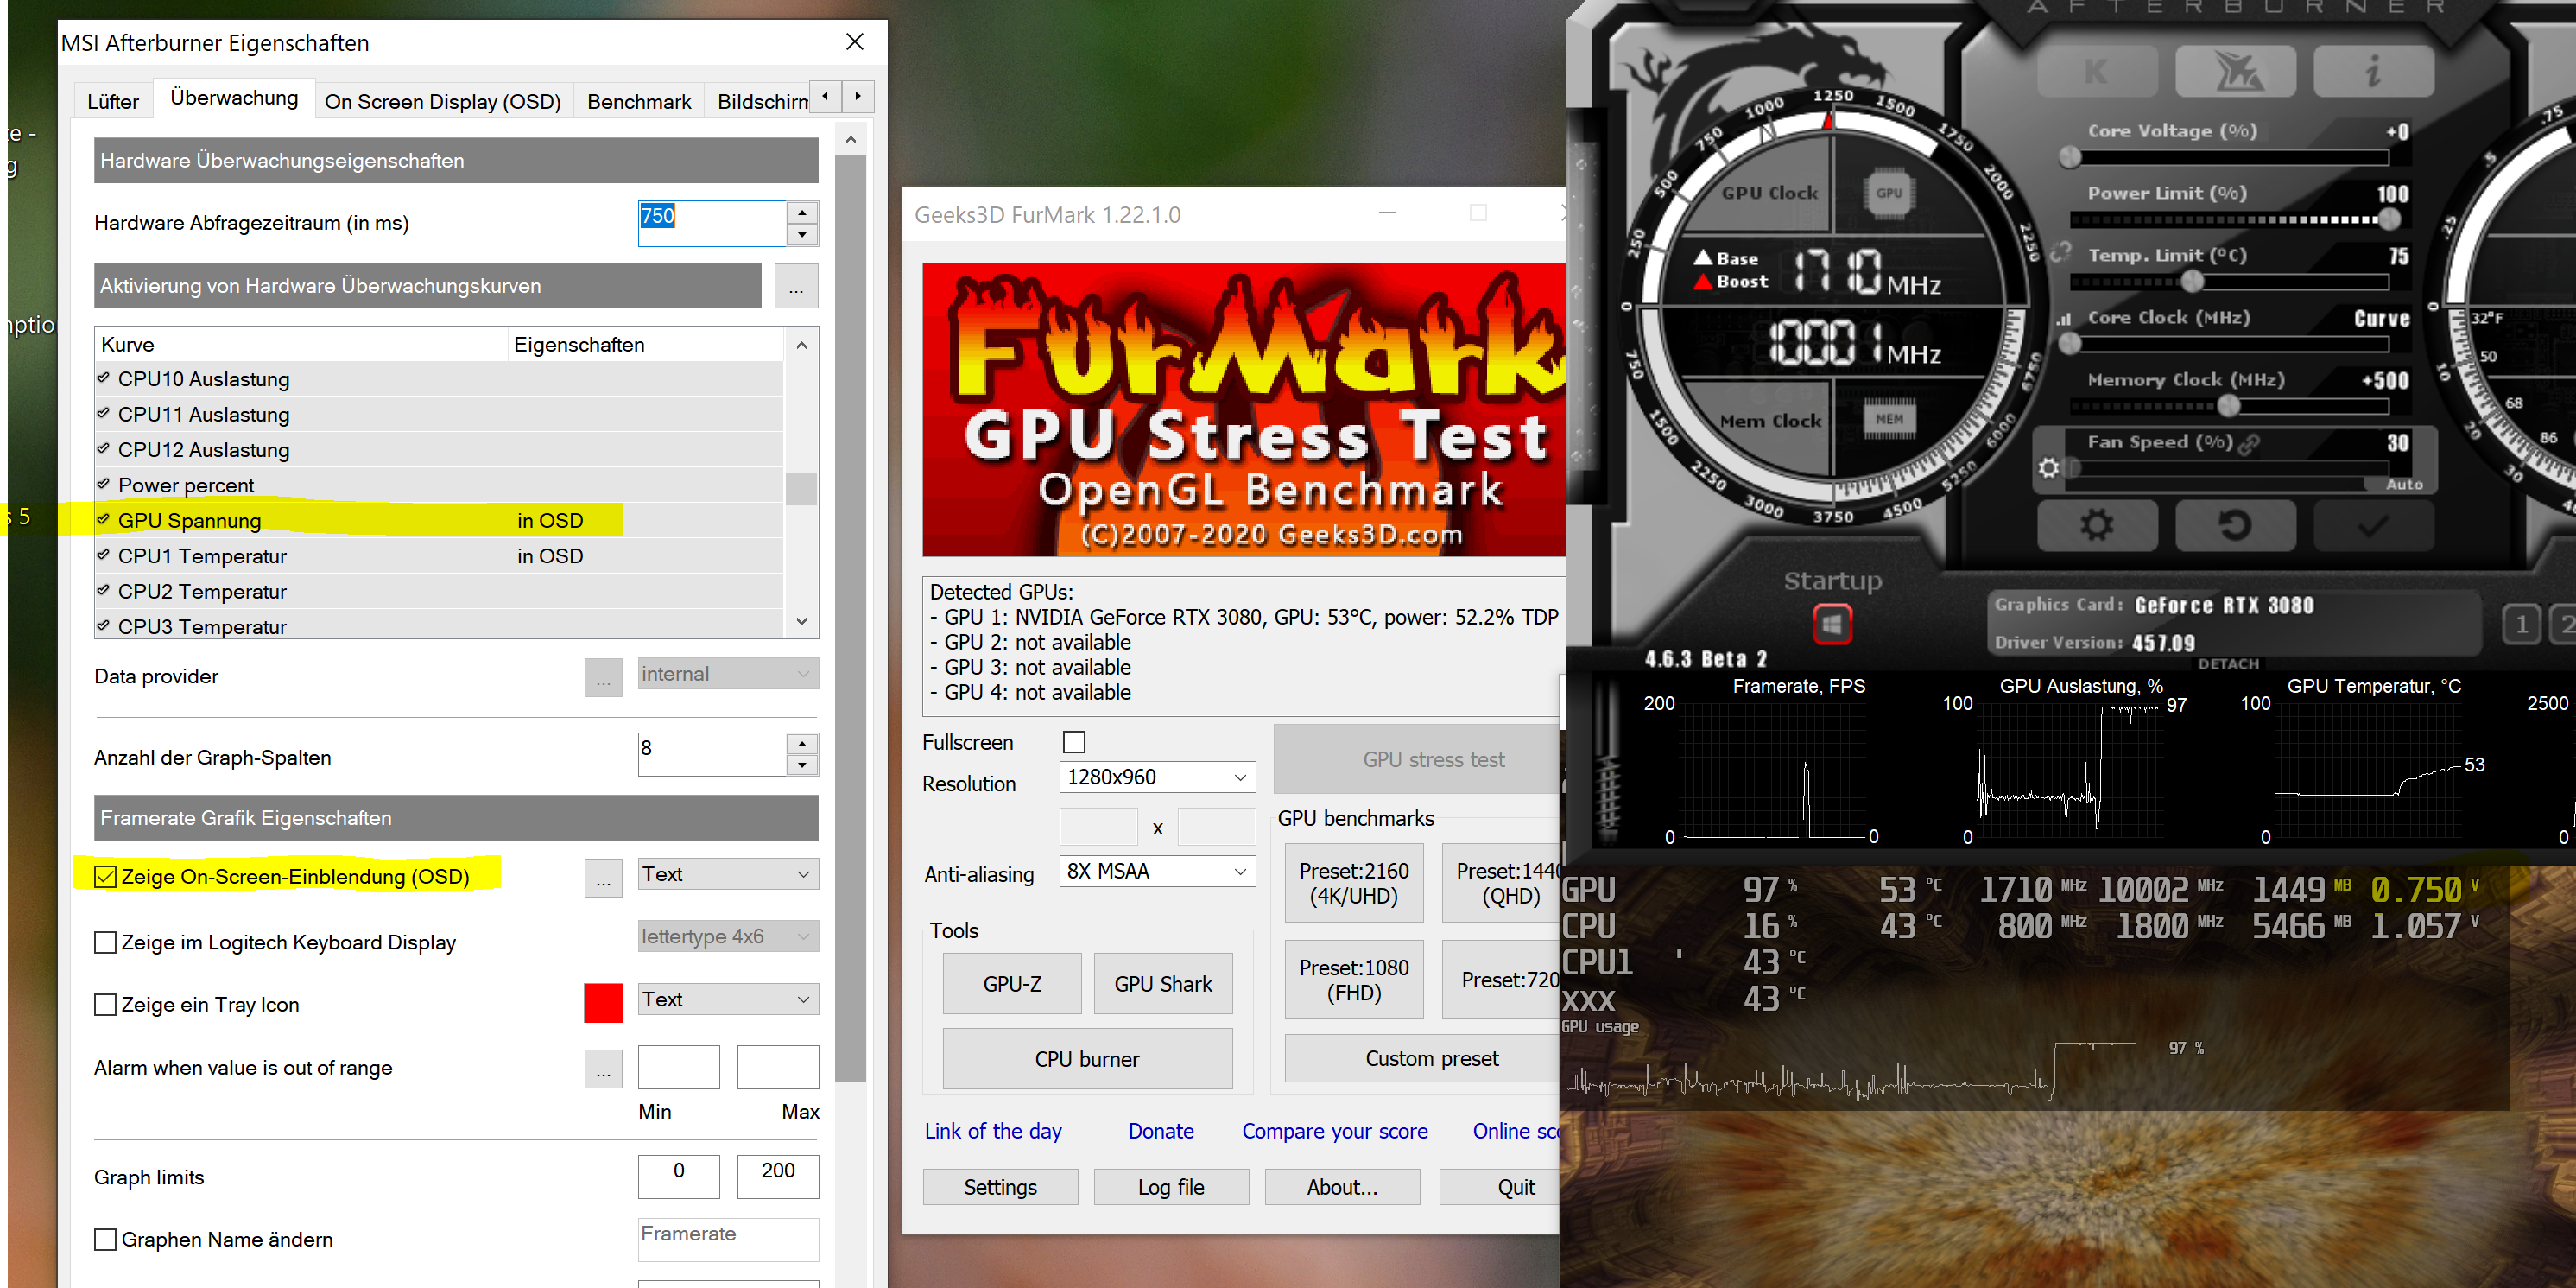Click the Afterburner settings gear button
The width and height of the screenshot is (2576, 1288).
click(2096, 525)
